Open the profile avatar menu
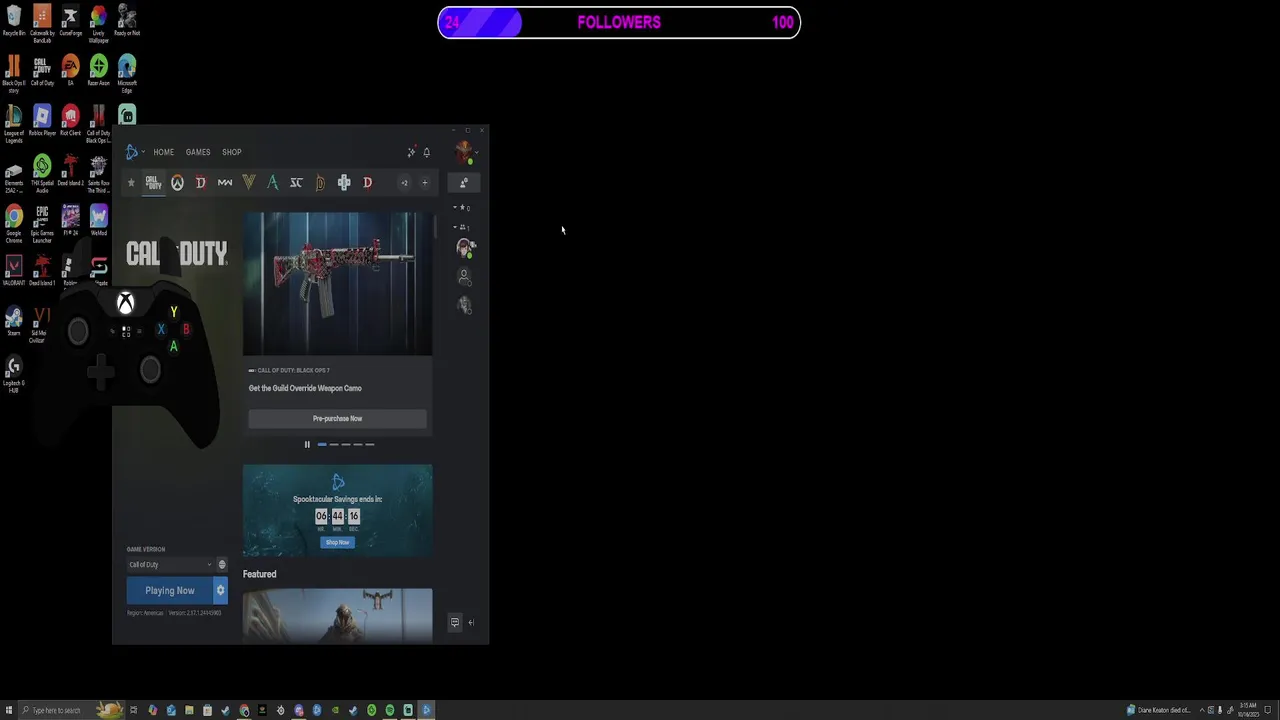Viewport: 1280px width, 720px height. click(464, 152)
